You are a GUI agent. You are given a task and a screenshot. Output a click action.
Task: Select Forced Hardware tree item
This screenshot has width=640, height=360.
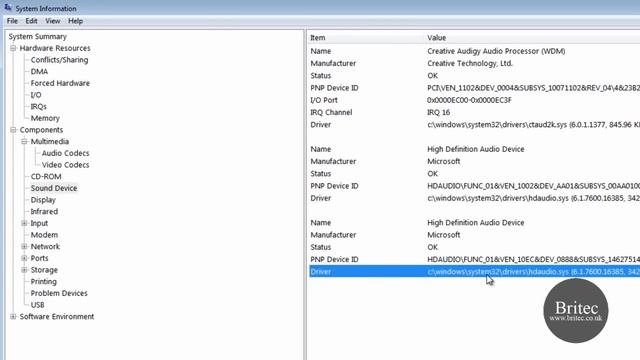pos(60,83)
